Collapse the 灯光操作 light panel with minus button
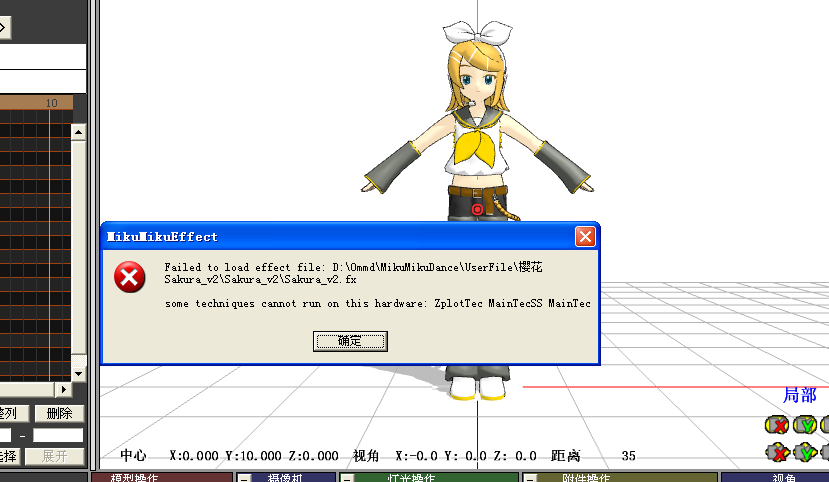Viewport: 829px width, 482px height. tap(347, 478)
